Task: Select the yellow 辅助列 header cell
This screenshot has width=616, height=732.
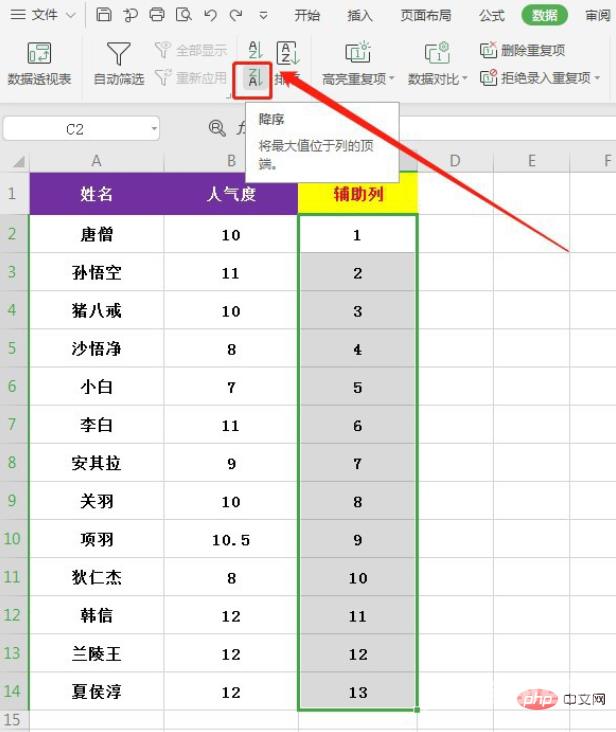Action: pyautogui.click(x=357, y=194)
